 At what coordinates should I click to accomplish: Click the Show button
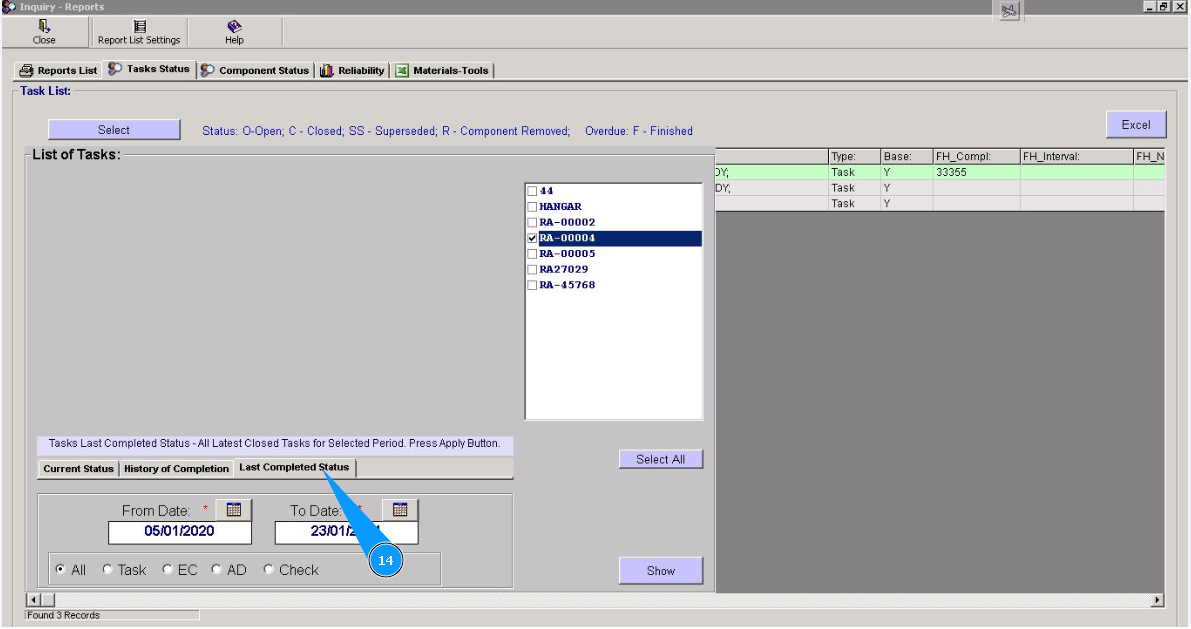(x=660, y=571)
